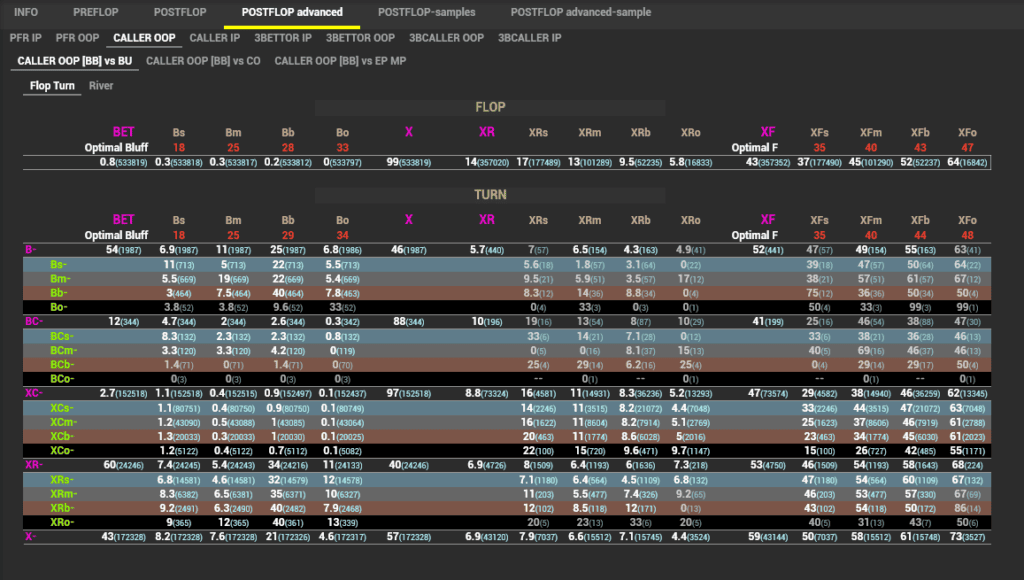Click the TURN section header
The width and height of the screenshot is (1024, 580).
tap(490, 195)
